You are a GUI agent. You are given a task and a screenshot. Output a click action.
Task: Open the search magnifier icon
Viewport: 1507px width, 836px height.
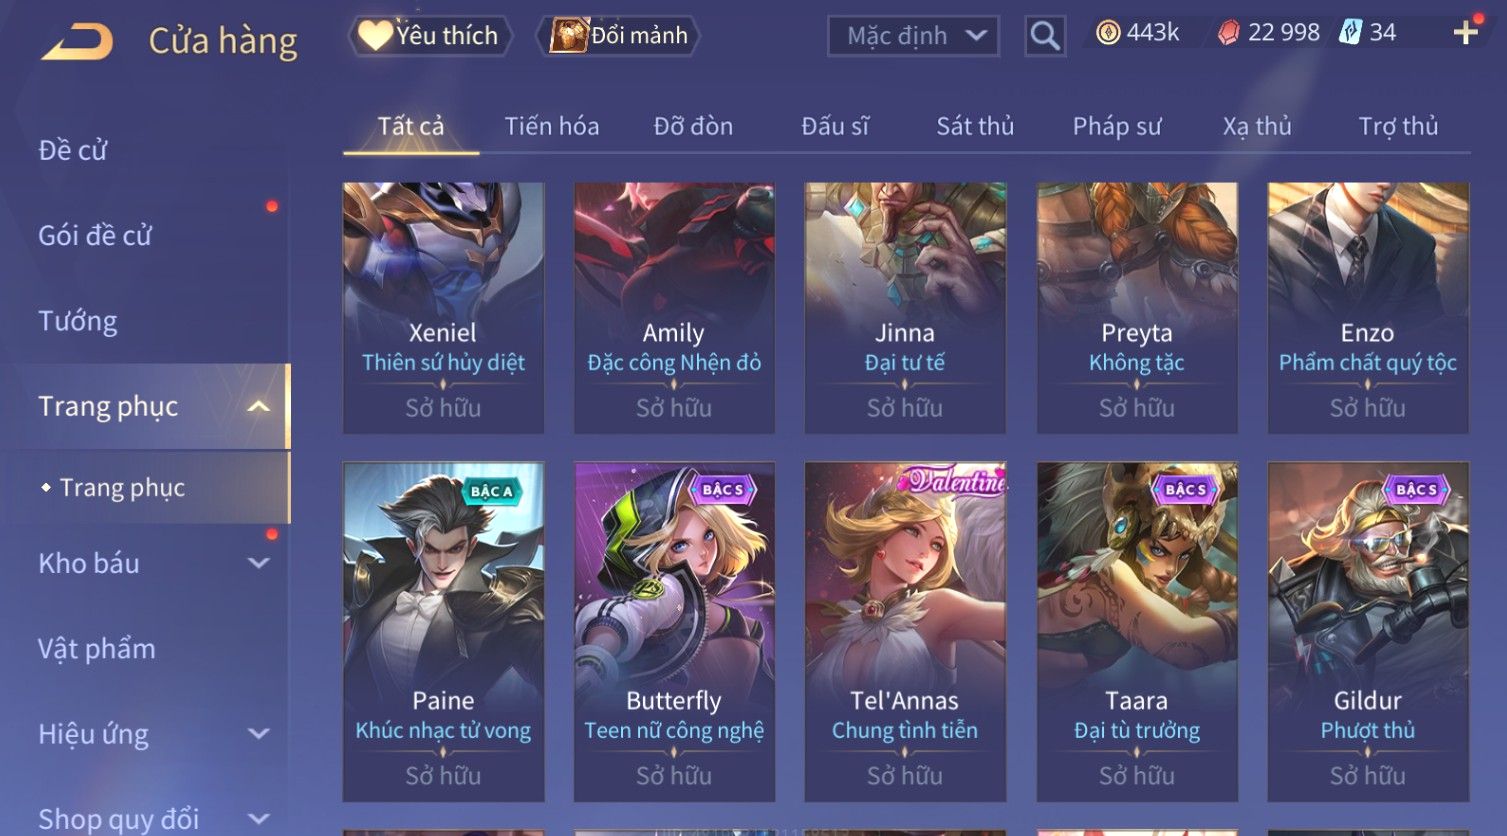(x=1045, y=36)
